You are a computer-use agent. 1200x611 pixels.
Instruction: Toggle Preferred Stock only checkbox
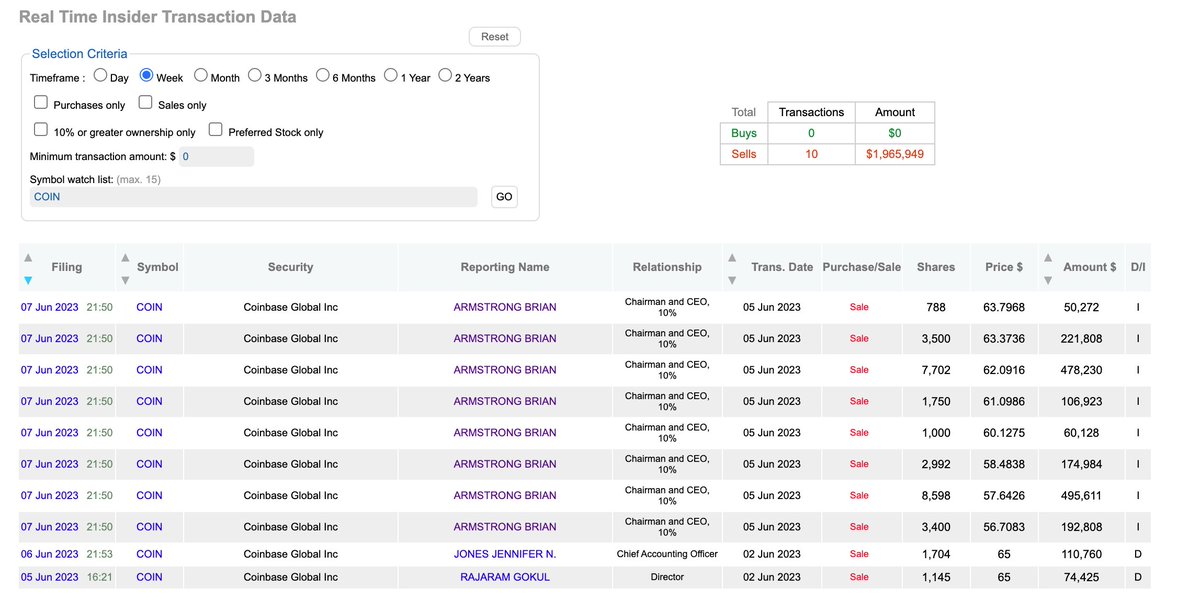(215, 129)
